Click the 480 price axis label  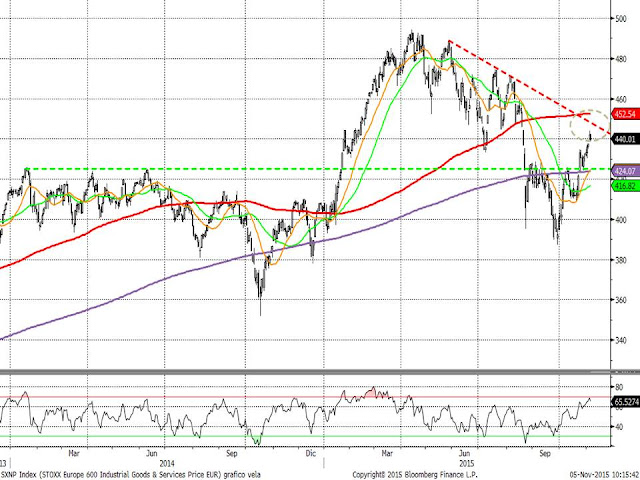tap(620, 59)
